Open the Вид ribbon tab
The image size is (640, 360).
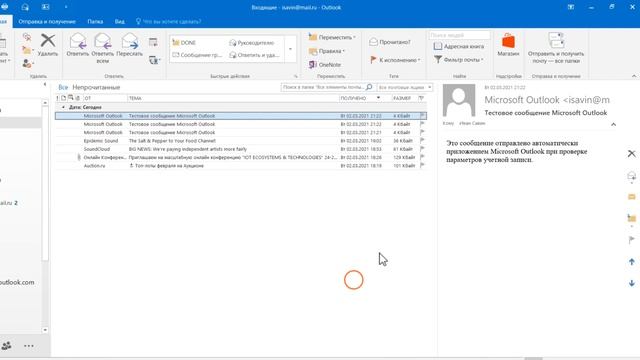coord(120,21)
